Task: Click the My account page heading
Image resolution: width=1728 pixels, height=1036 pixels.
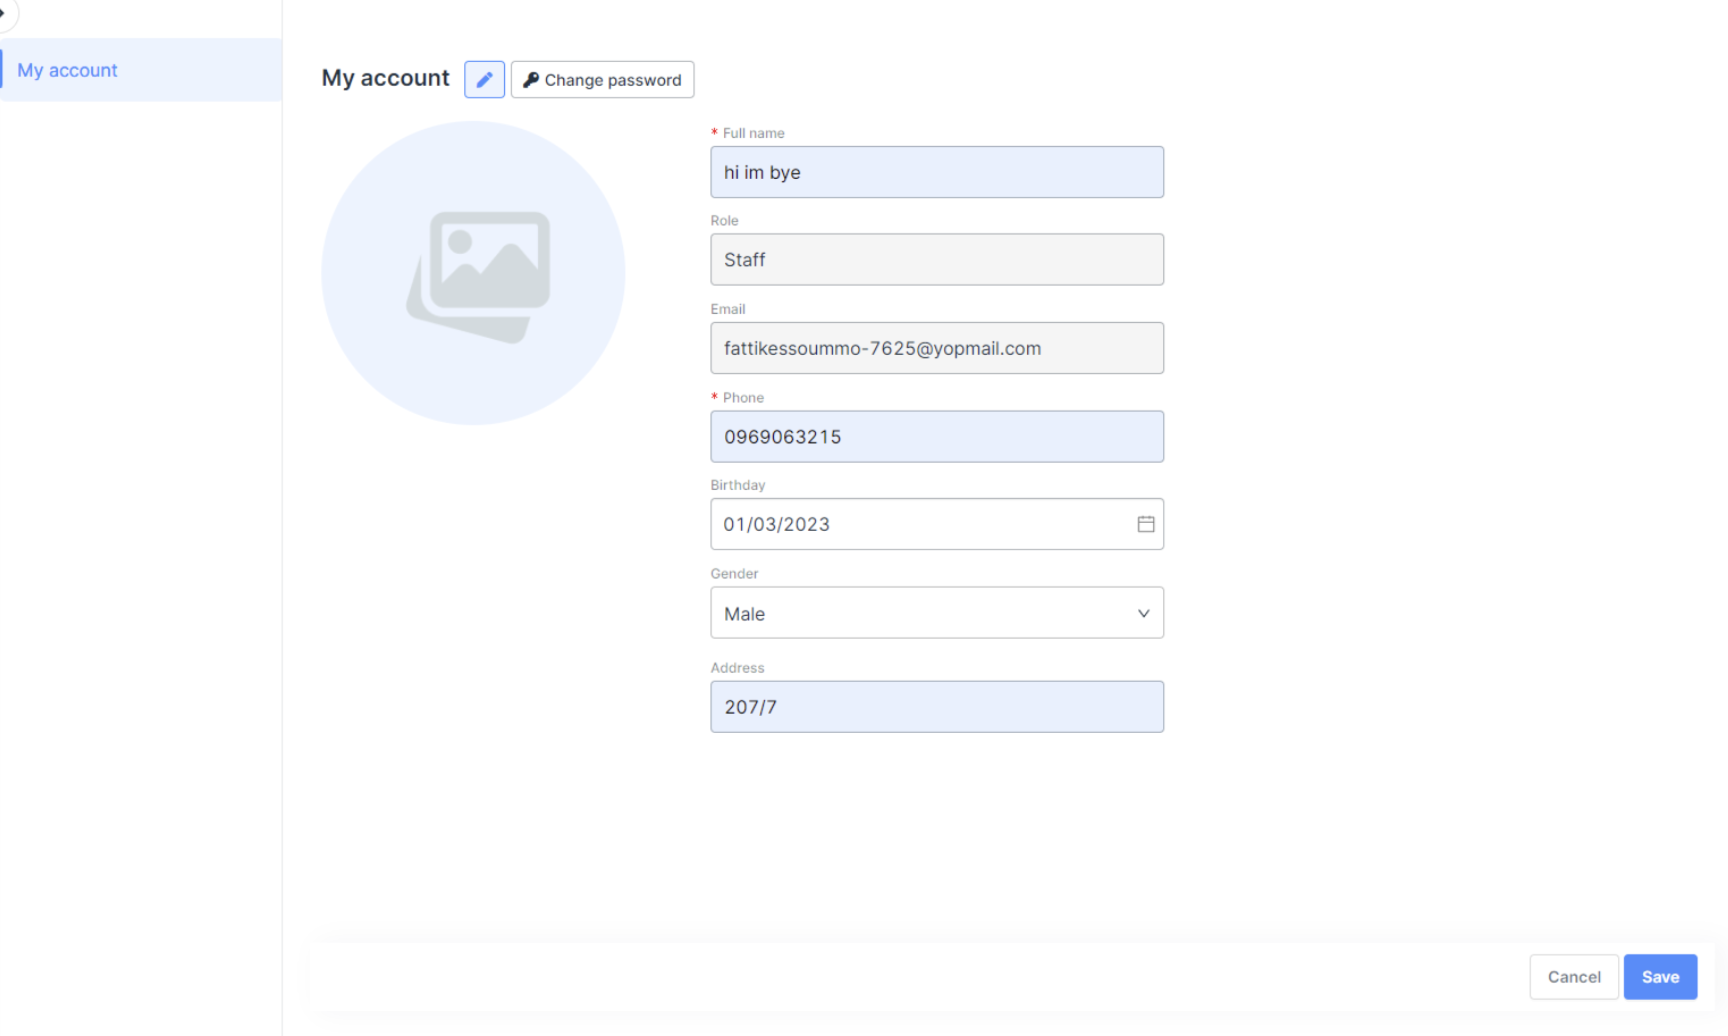Action: coord(385,78)
